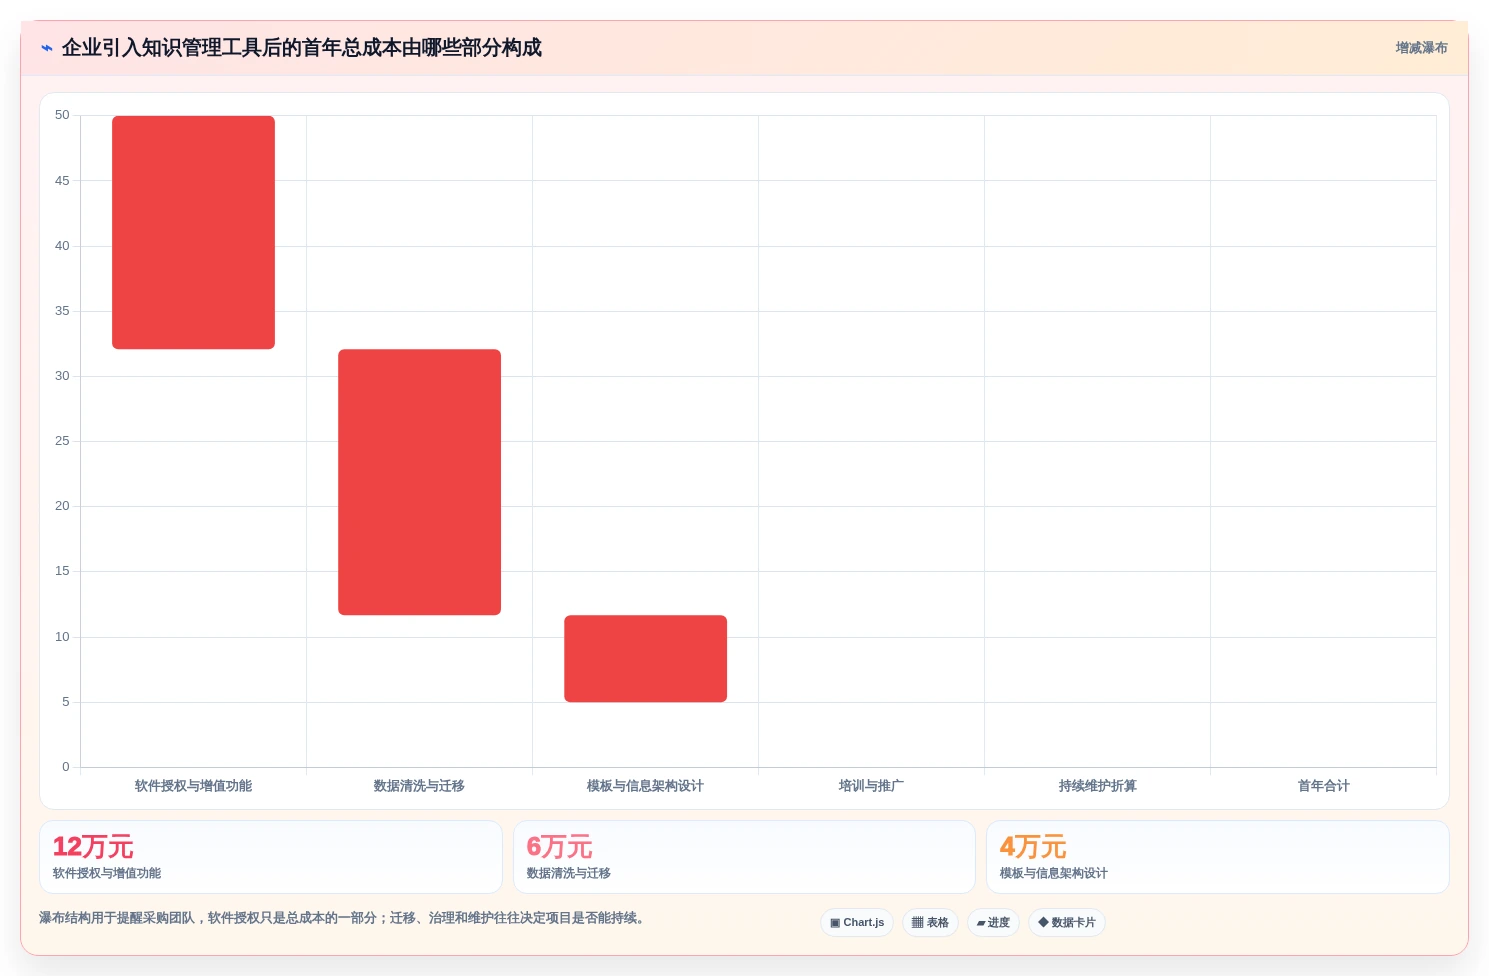1489x976 pixels.
Task: Click the 培训与推广 axis label
Action: [x=871, y=786]
